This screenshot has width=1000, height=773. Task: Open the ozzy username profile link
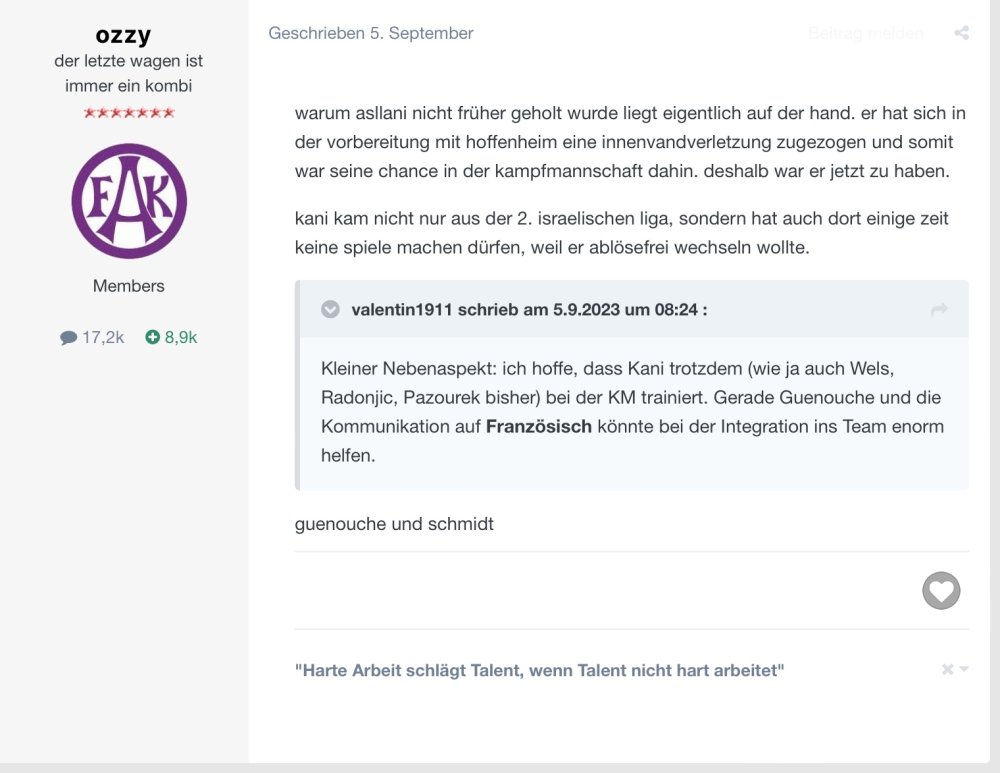coord(124,35)
